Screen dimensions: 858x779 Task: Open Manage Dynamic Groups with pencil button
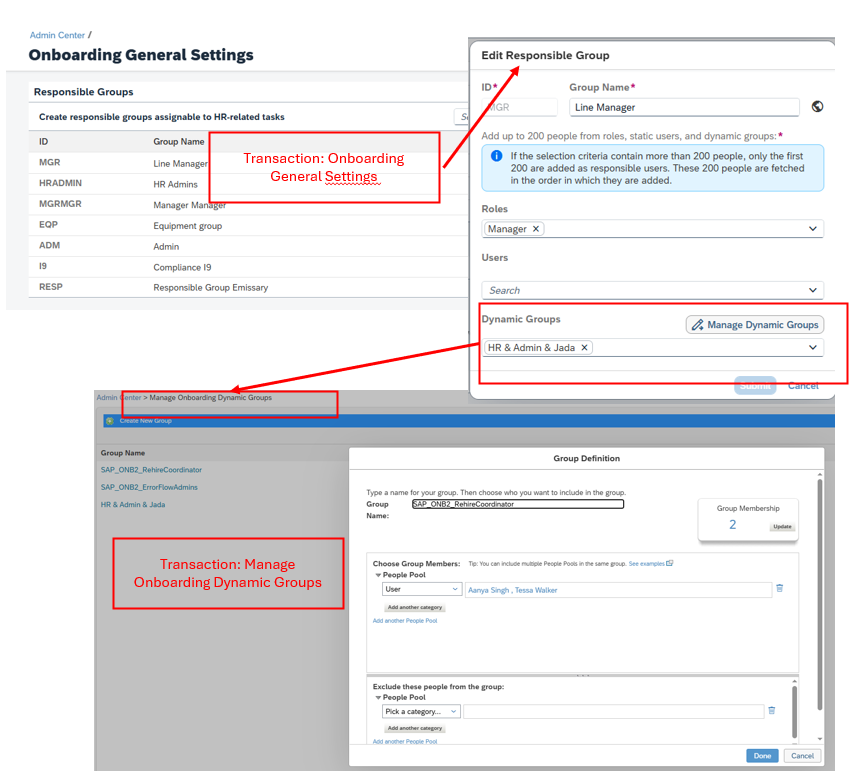[755, 324]
